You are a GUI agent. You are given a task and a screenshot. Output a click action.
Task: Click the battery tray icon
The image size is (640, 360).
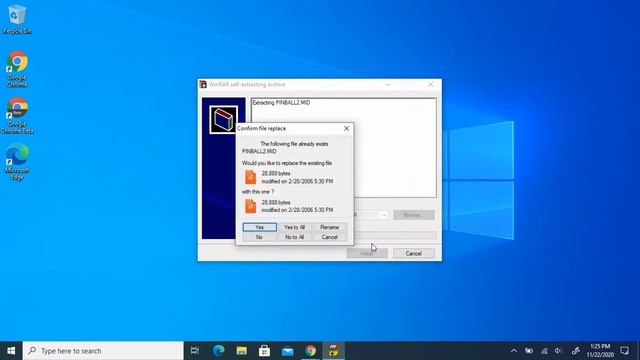point(529,351)
